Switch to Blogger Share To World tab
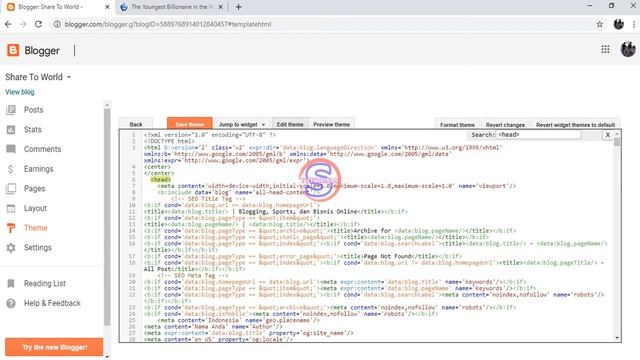 tap(57, 7)
